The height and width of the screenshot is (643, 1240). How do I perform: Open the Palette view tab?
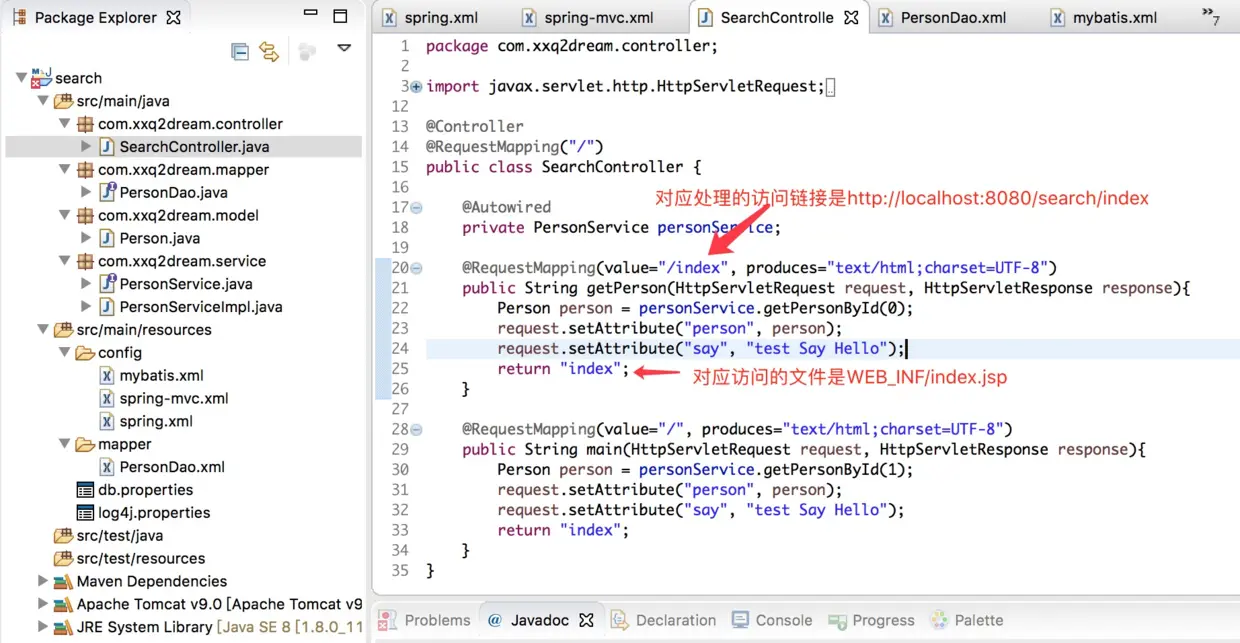966,620
